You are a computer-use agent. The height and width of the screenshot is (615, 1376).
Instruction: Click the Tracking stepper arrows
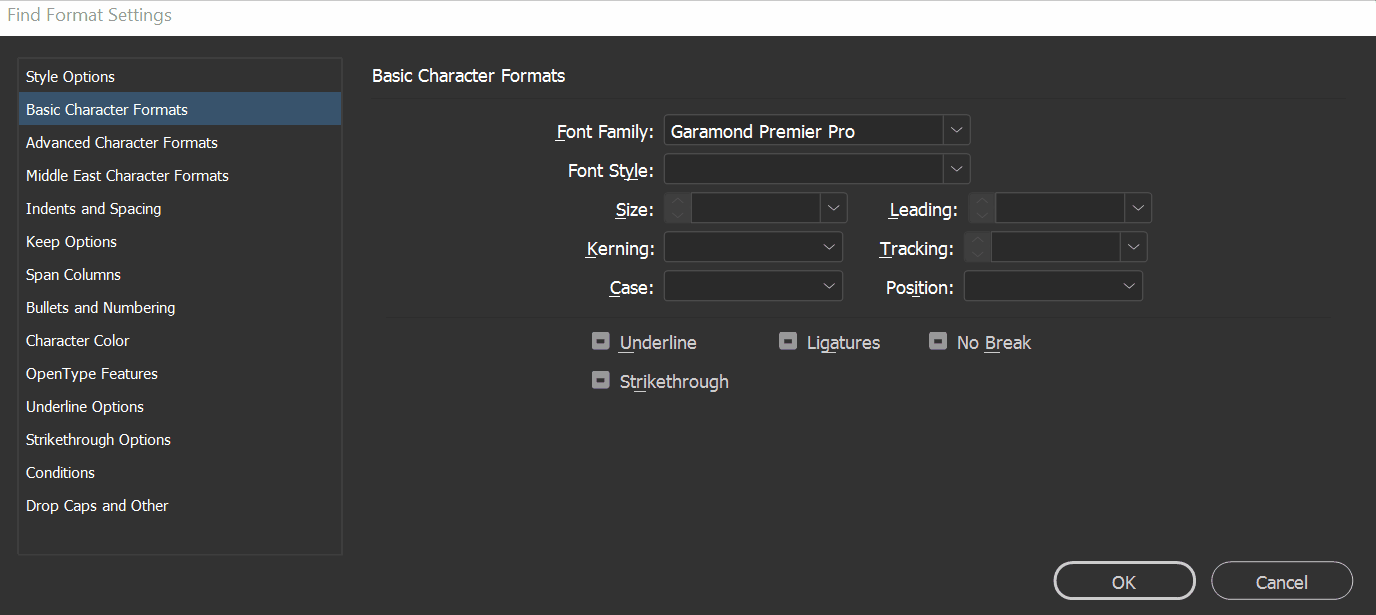click(x=978, y=247)
